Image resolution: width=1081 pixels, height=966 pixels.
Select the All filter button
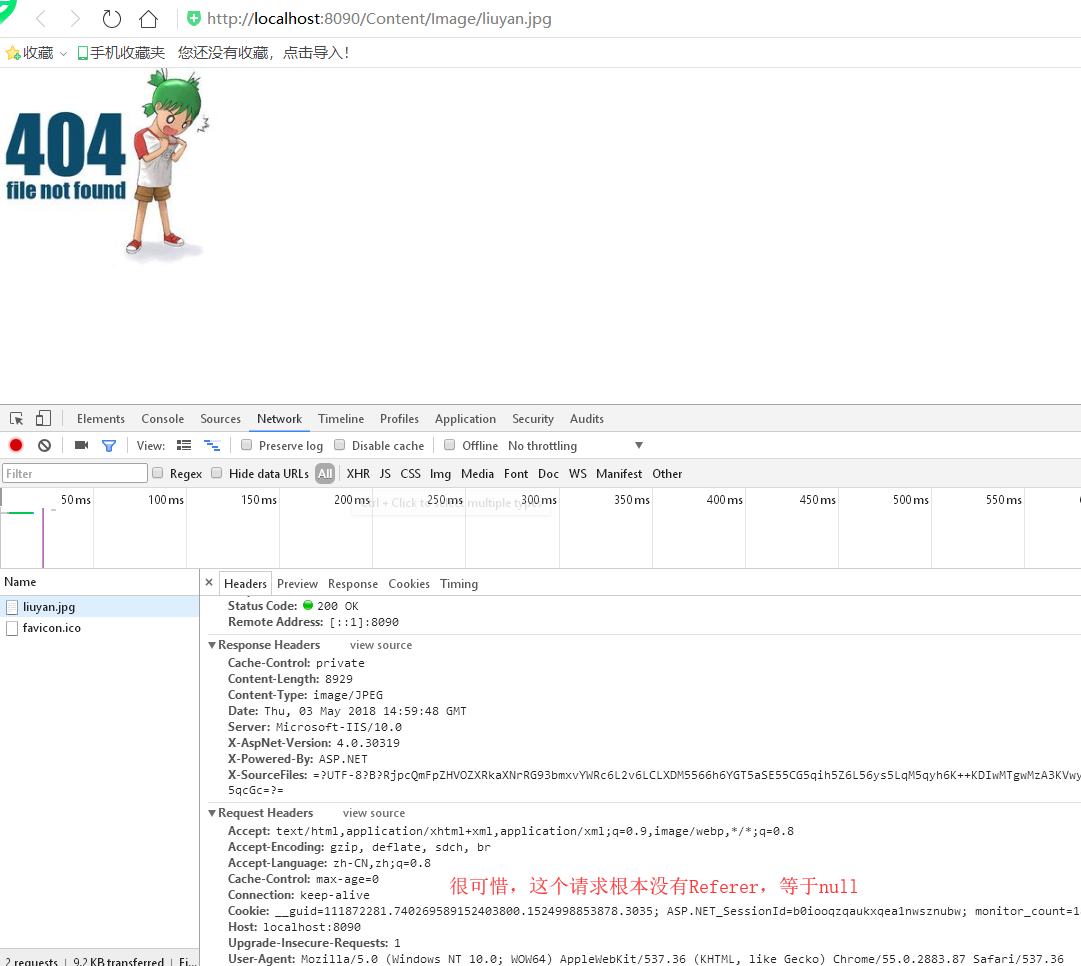click(x=325, y=474)
